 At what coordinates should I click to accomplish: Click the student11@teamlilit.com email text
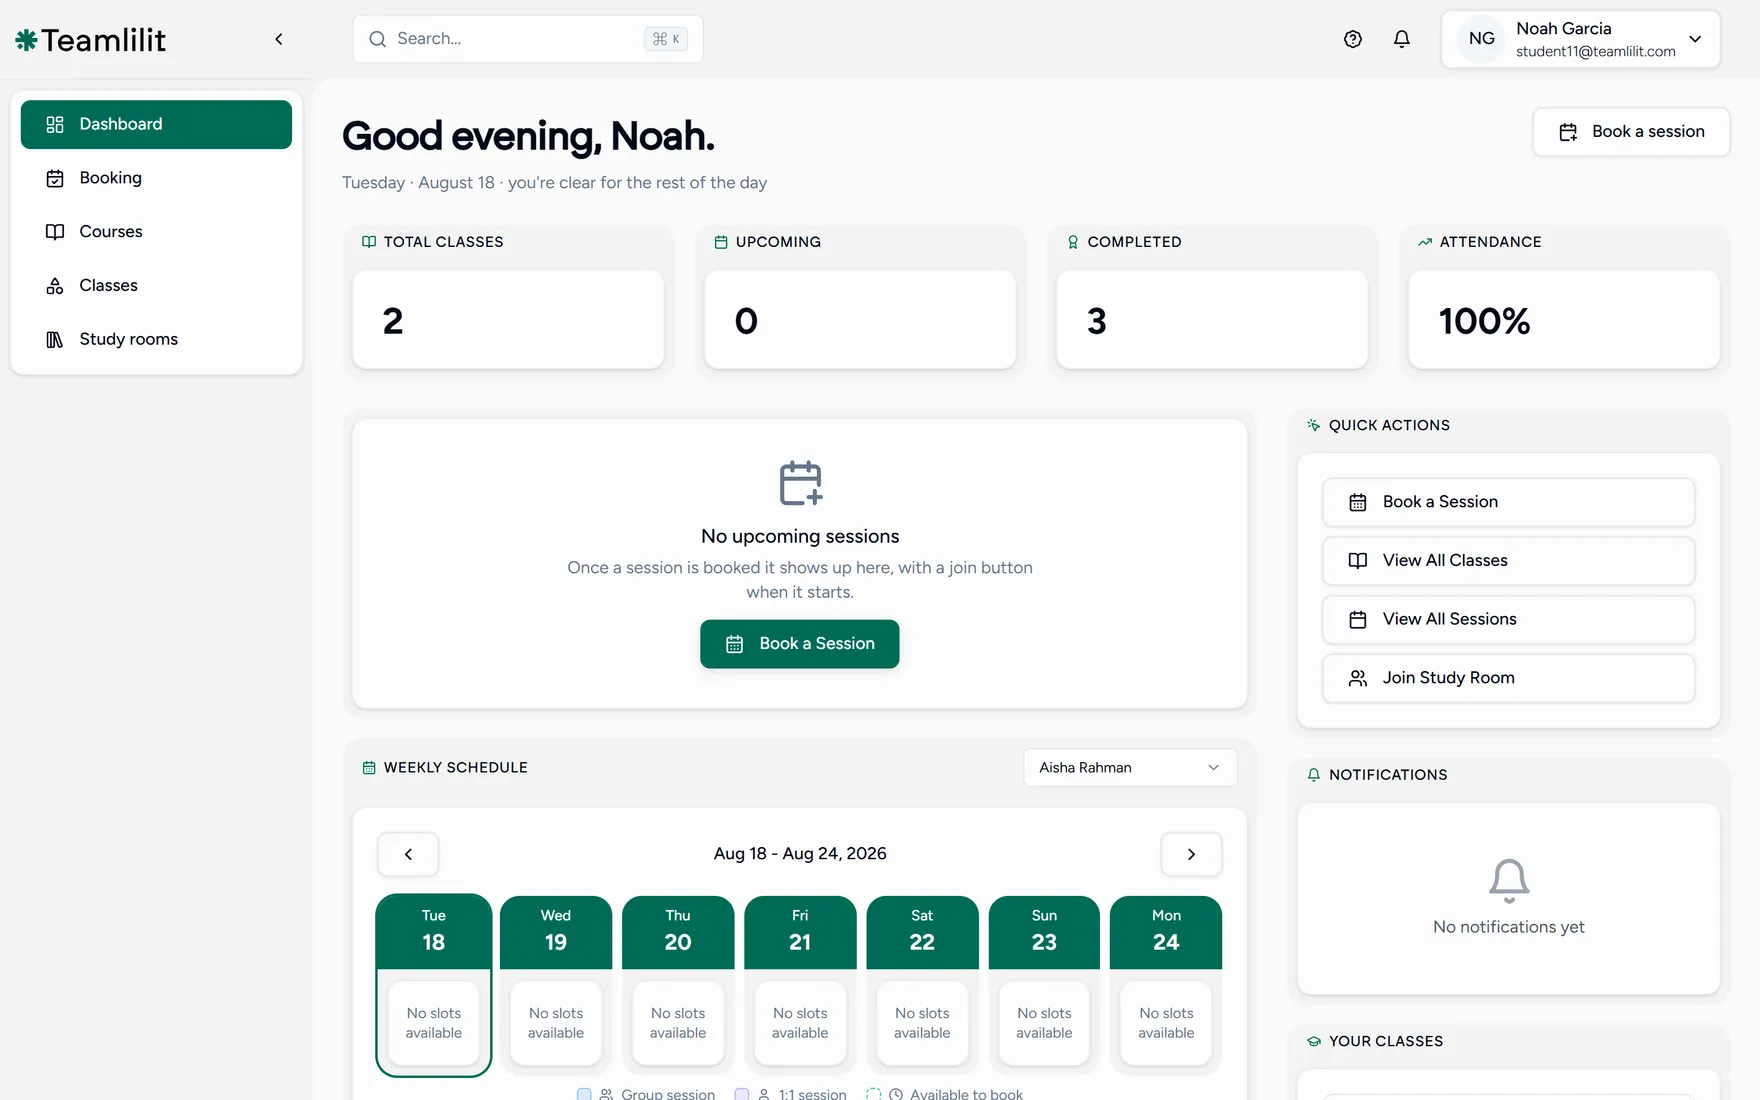click(x=1596, y=52)
